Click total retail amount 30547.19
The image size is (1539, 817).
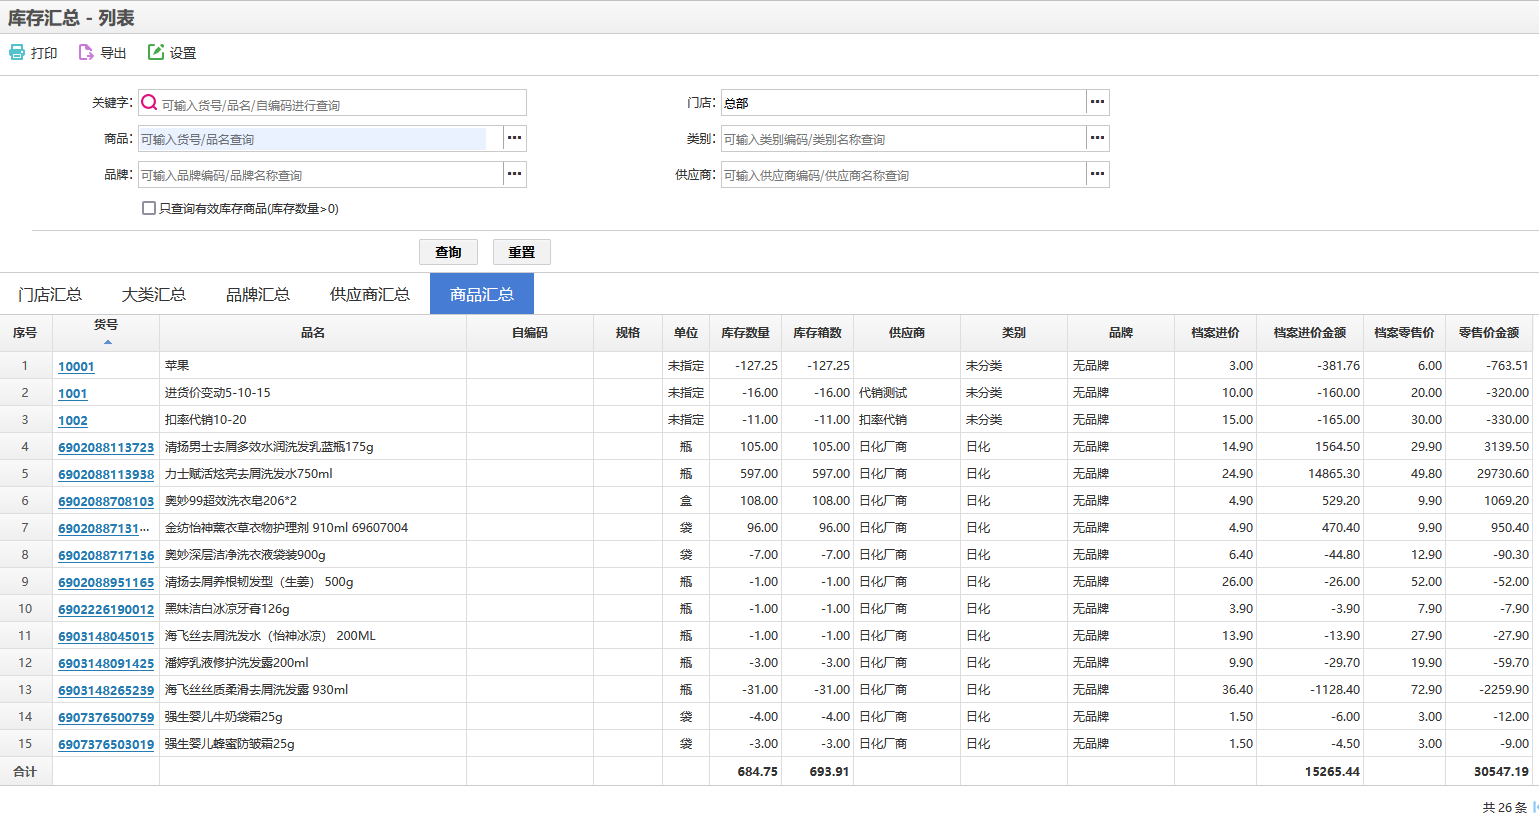(x=1501, y=772)
